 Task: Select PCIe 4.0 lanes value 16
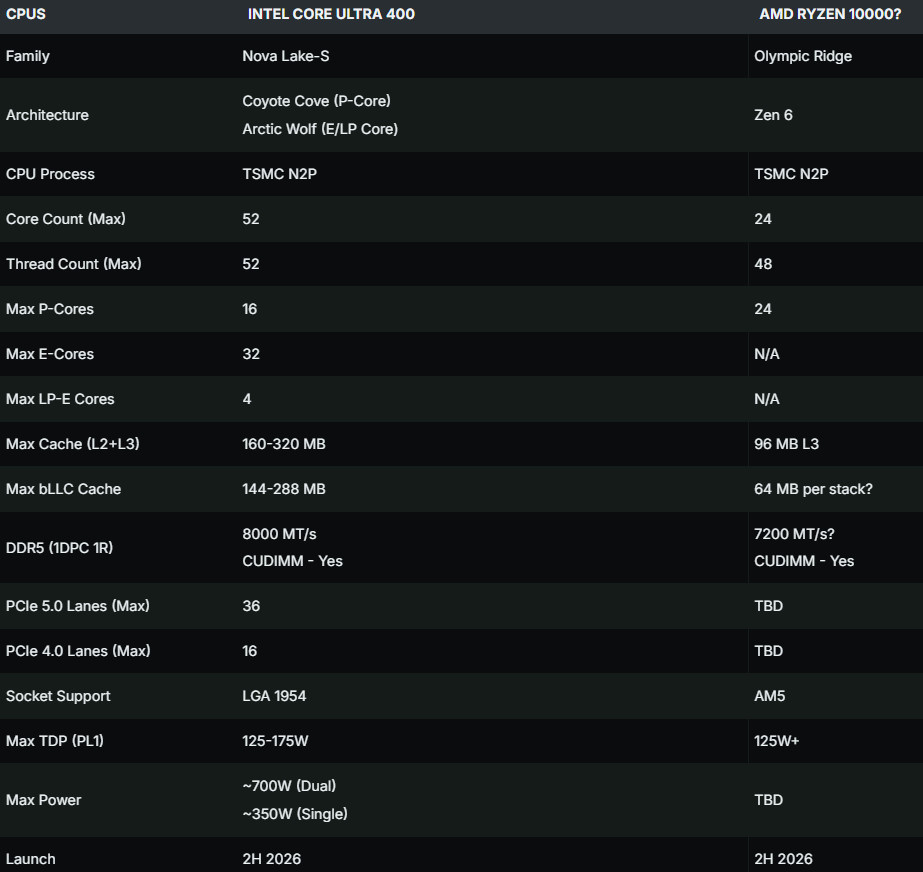pyautogui.click(x=250, y=651)
